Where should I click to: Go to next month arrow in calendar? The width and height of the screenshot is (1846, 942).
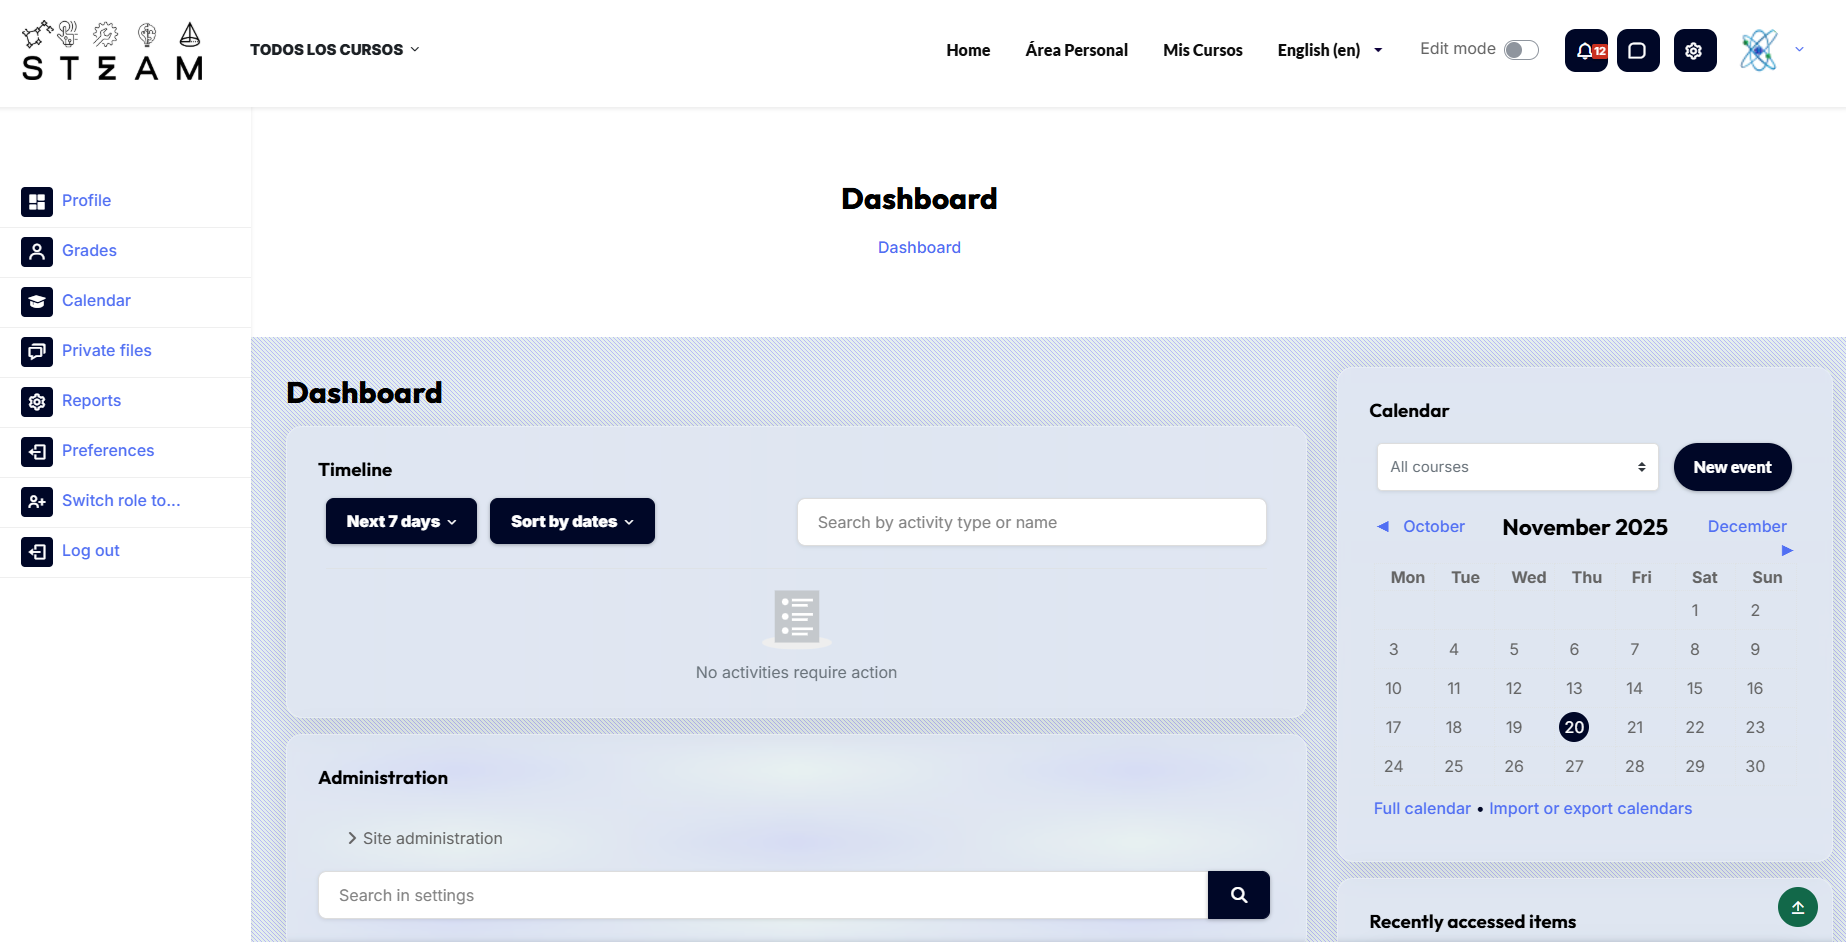(x=1787, y=550)
